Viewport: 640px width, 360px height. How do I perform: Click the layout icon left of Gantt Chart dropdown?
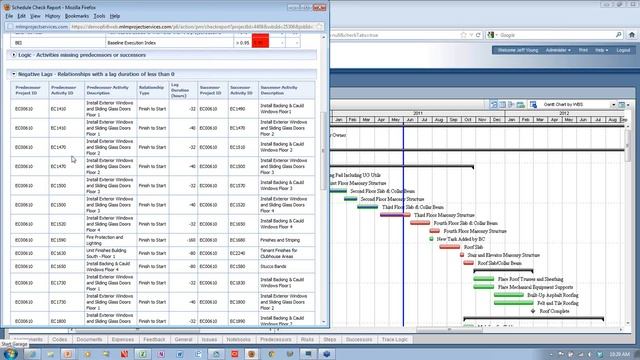coord(533,105)
